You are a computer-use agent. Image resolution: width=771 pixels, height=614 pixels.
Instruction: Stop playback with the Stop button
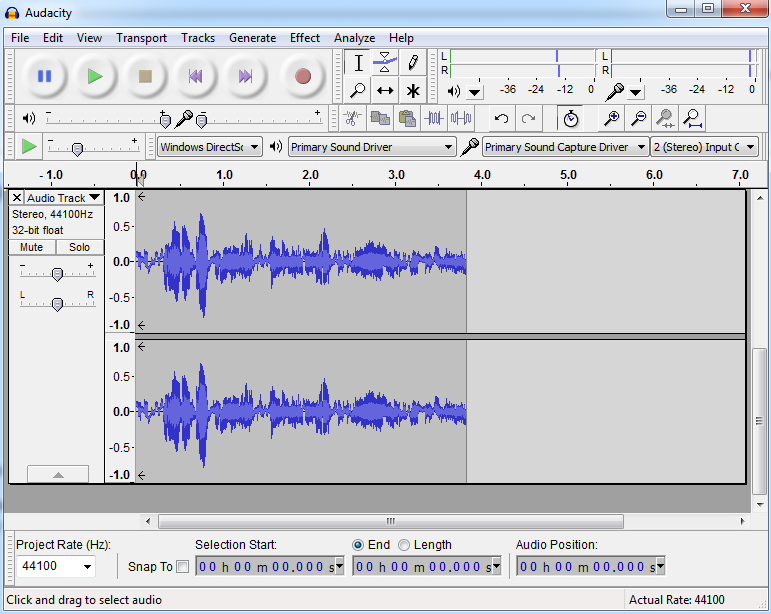pyautogui.click(x=145, y=76)
